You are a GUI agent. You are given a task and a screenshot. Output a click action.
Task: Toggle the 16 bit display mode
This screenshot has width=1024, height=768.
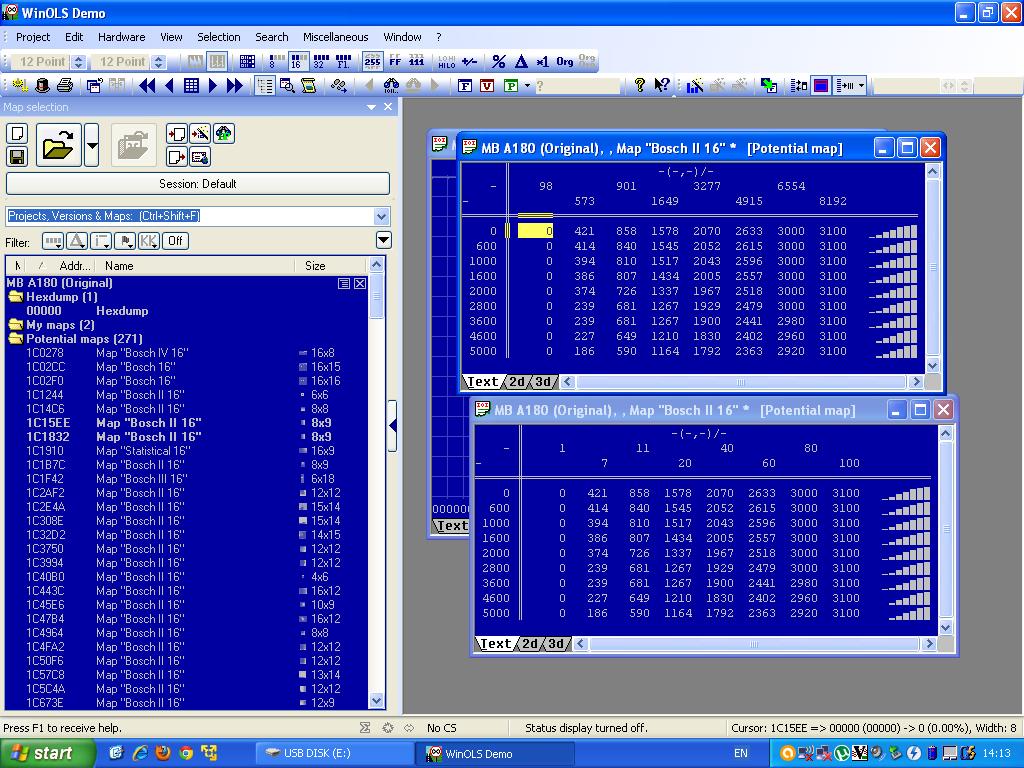coord(298,61)
